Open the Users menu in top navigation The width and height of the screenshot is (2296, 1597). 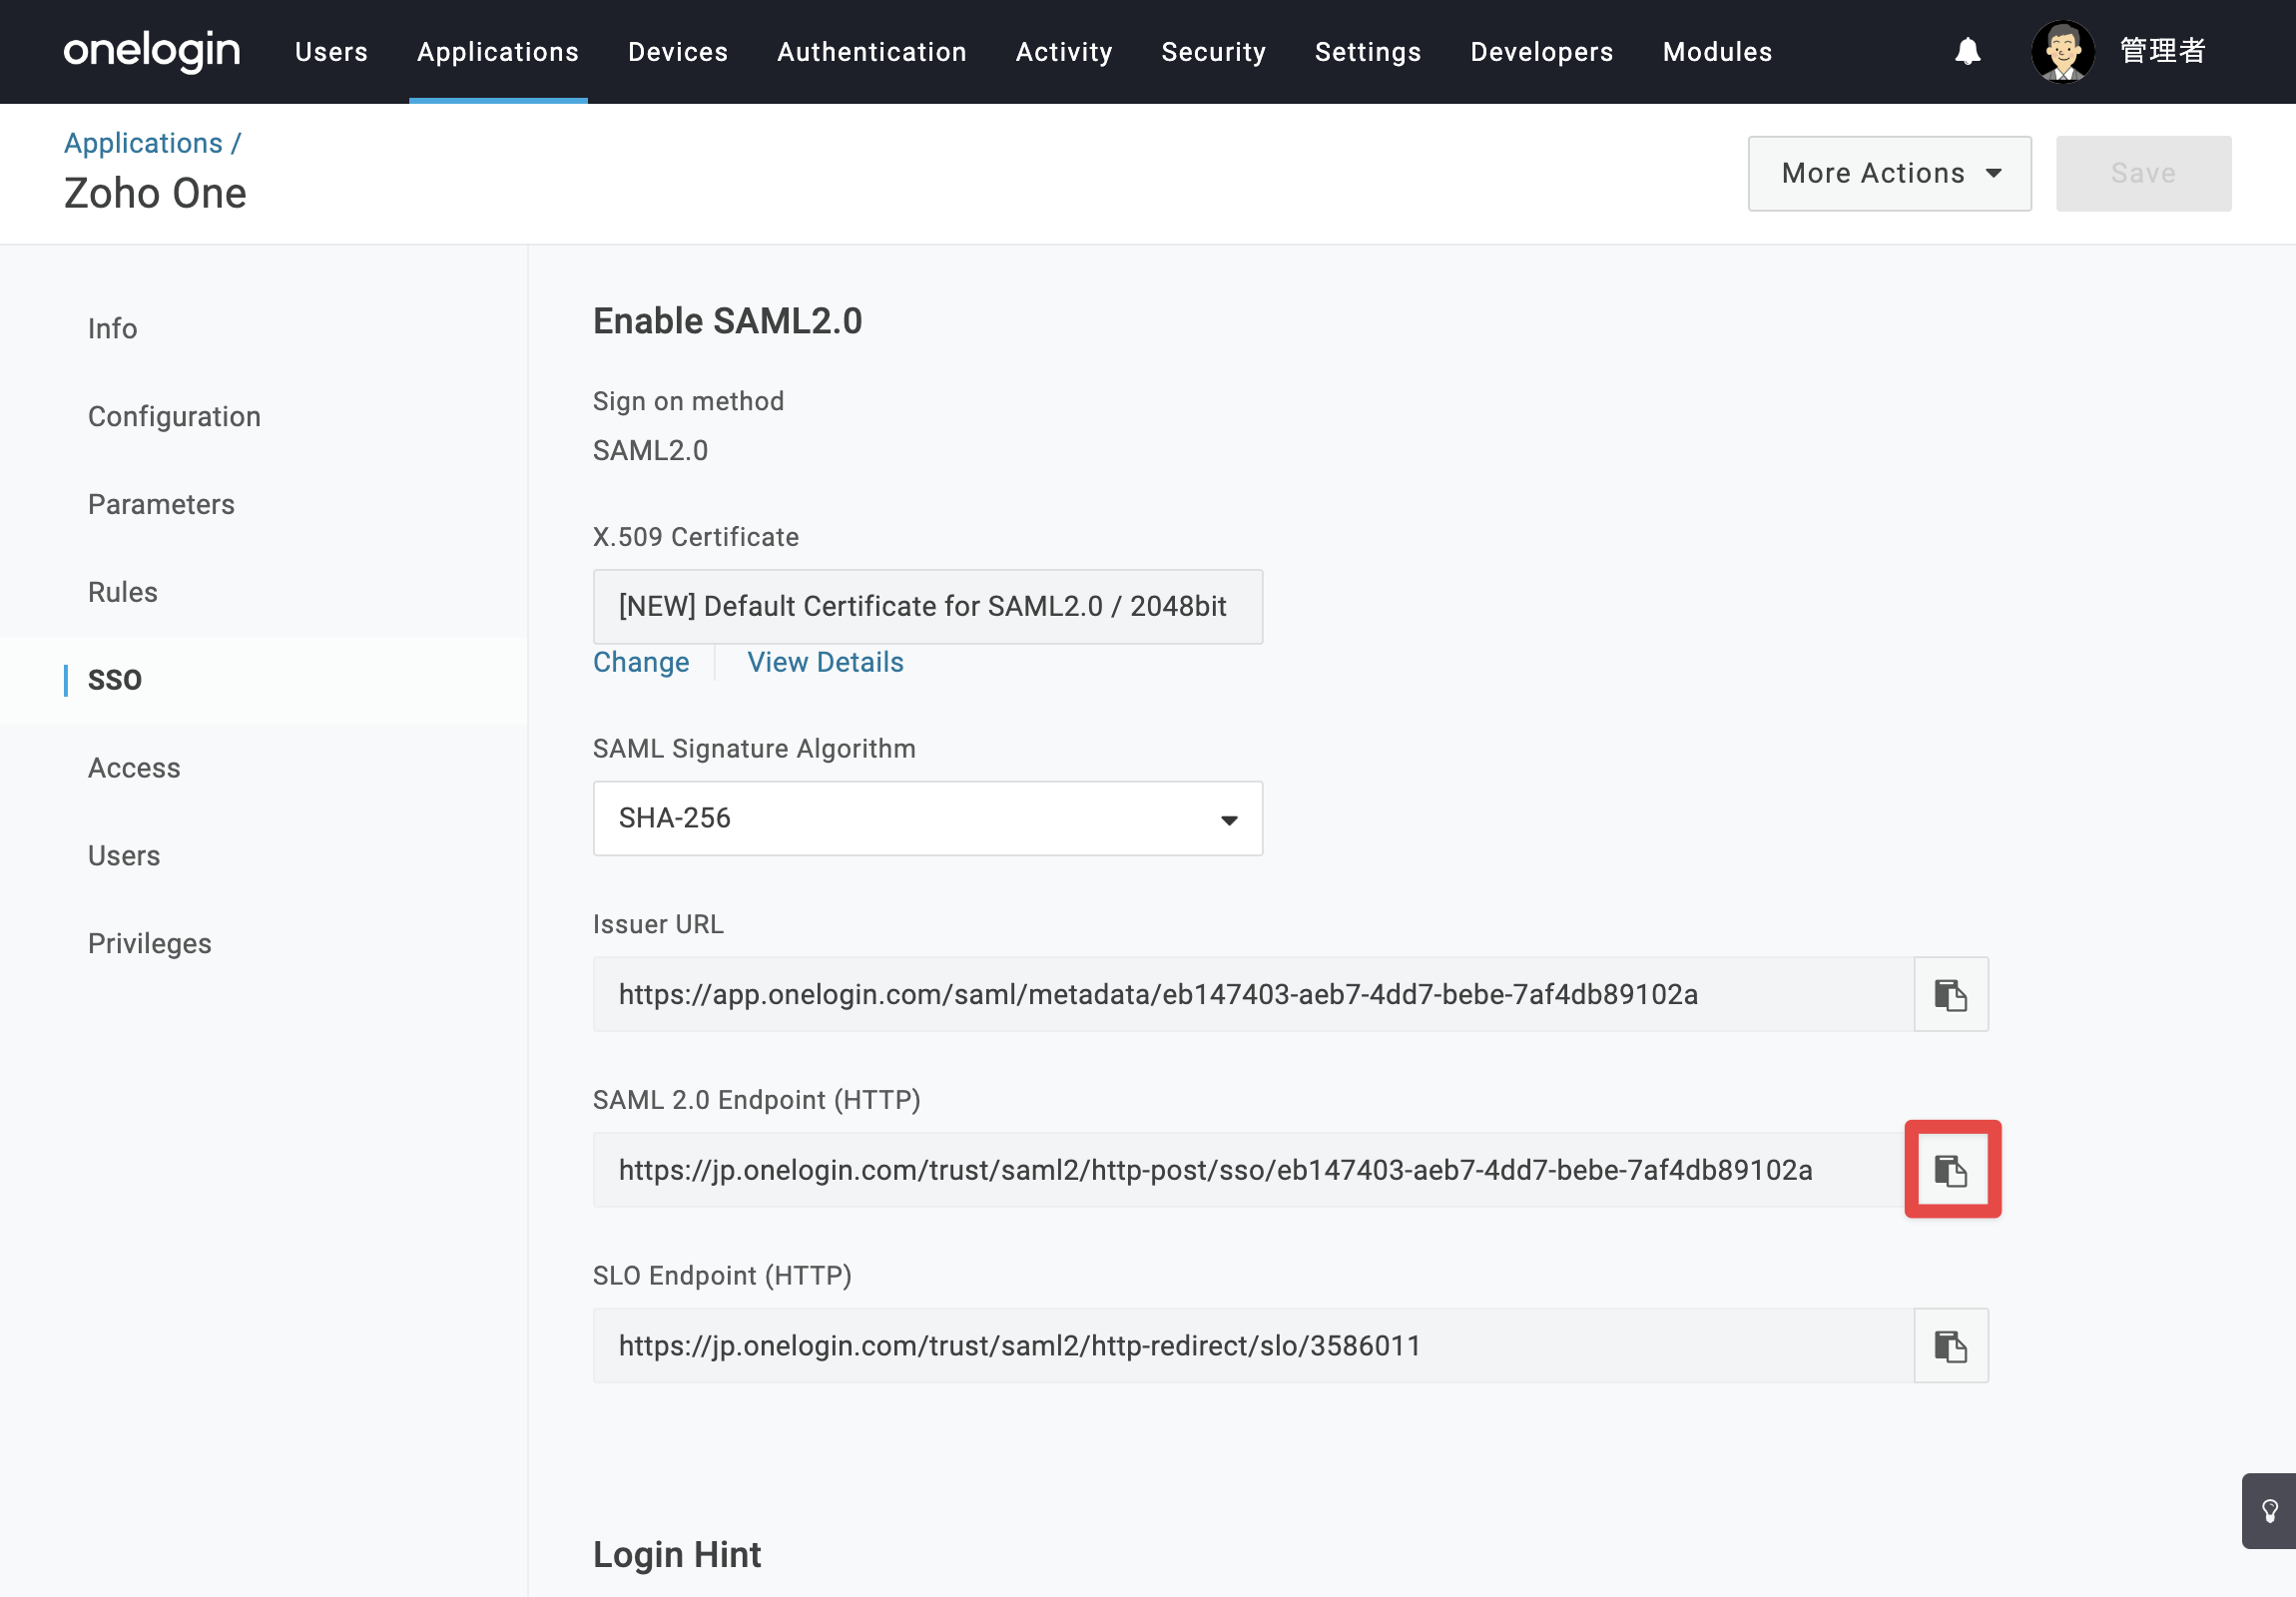[331, 51]
